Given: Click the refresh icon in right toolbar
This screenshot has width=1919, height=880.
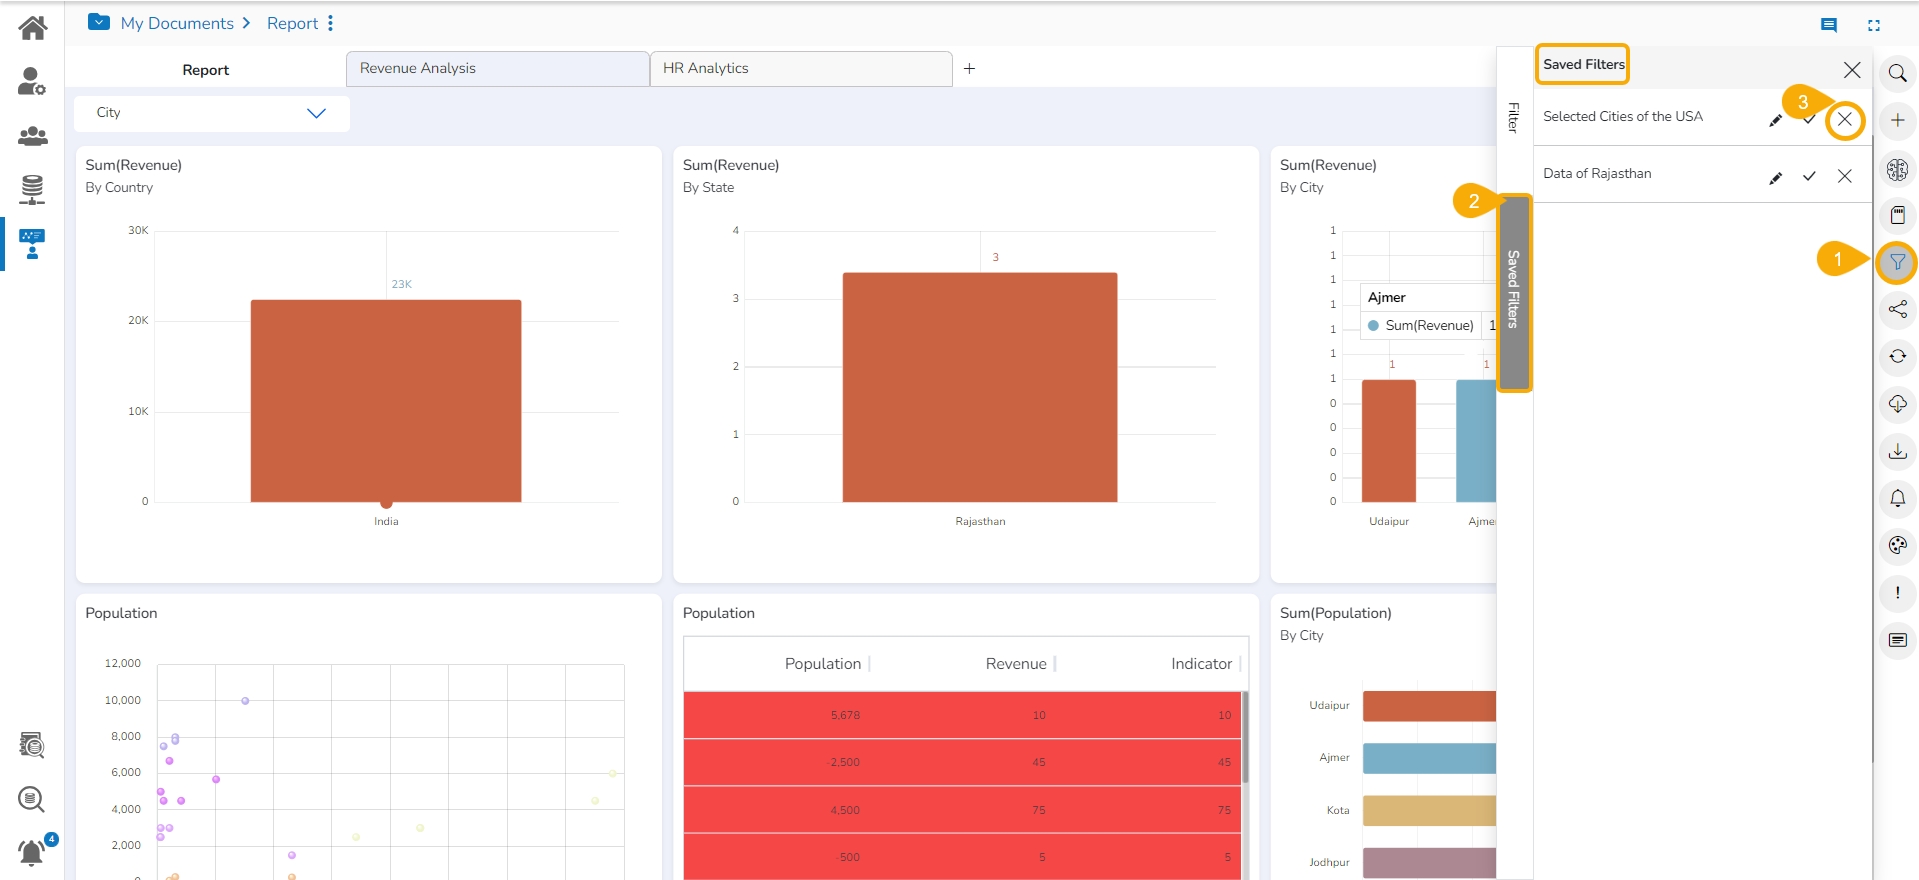Looking at the screenshot, I should coord(1897,356).
